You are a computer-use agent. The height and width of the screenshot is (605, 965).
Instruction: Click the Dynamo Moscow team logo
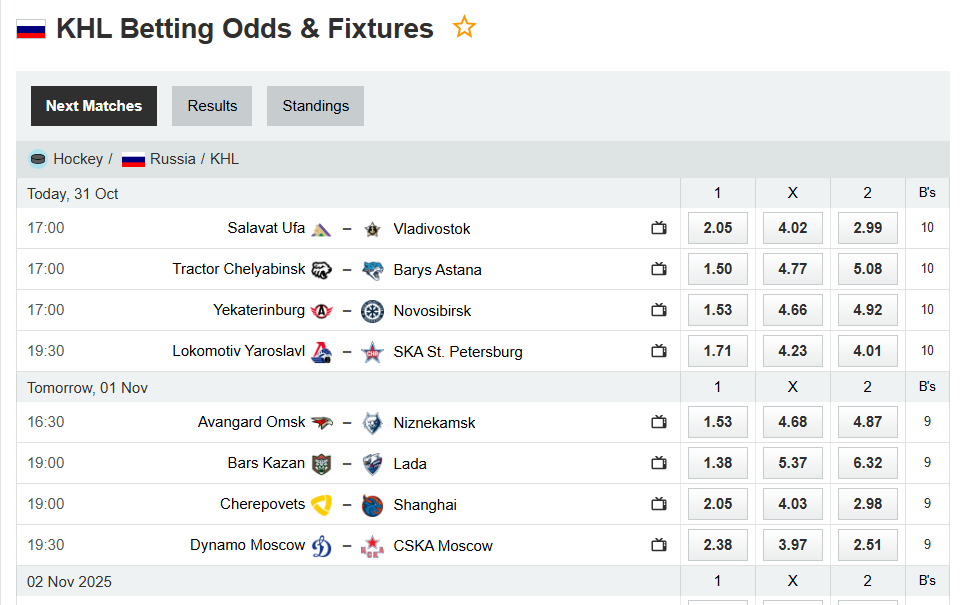pyautogui.click(x=321, y=545)
